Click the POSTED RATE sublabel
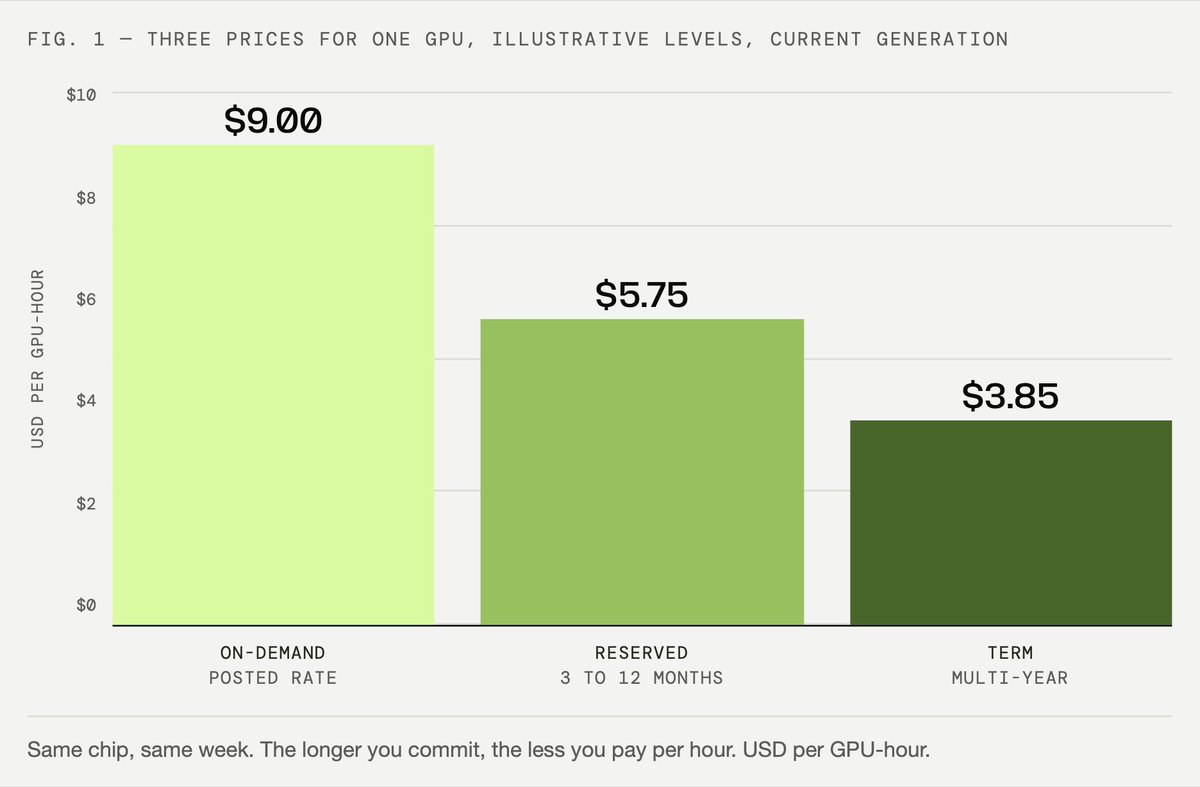The image size is (1200, 787). click(273, 678)
